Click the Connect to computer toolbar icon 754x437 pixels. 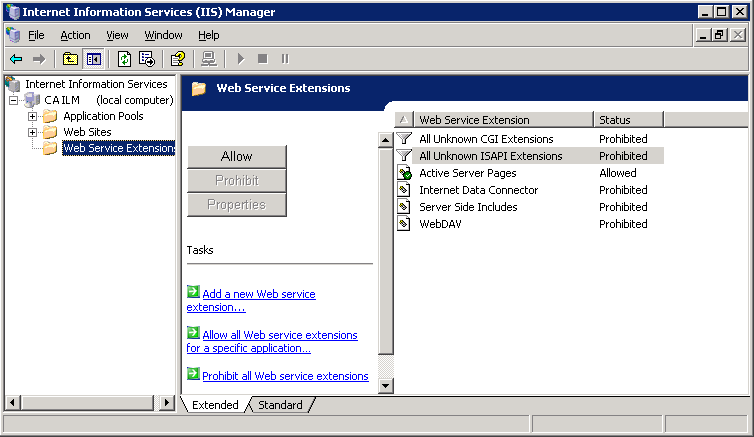tap(209, 59)
